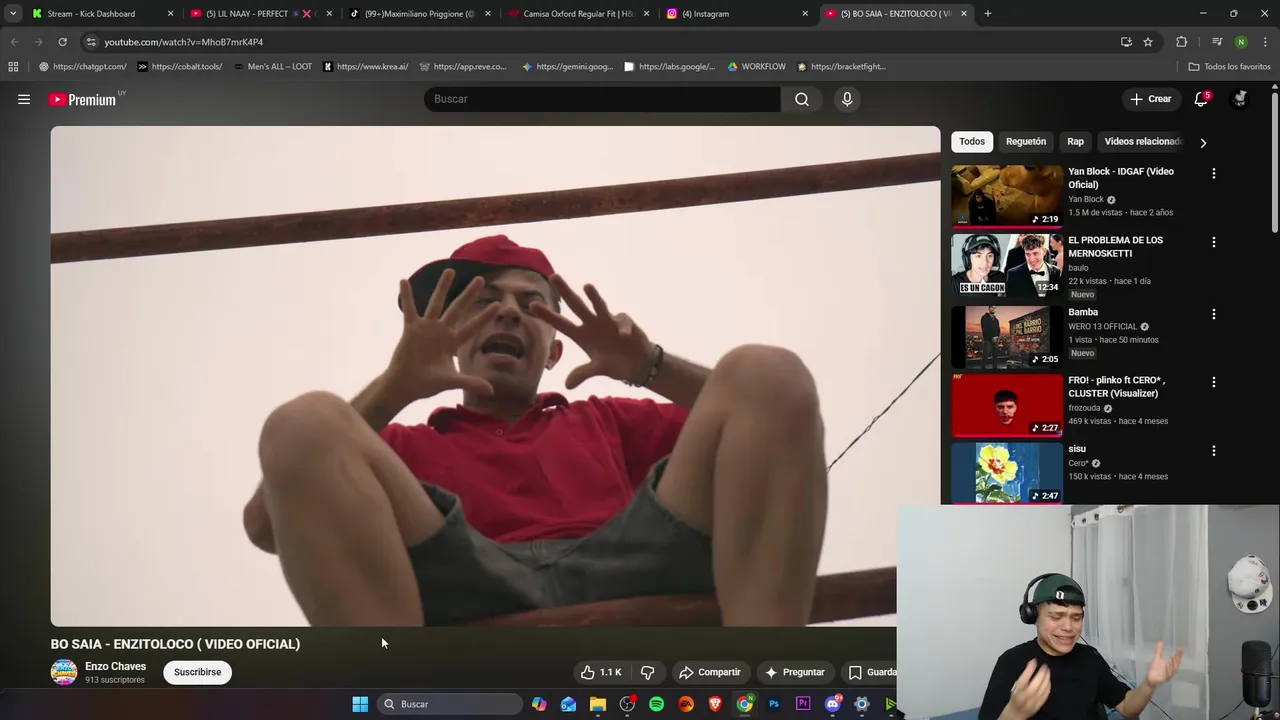Click the Chrome address bar URL

tap(183, 42)
